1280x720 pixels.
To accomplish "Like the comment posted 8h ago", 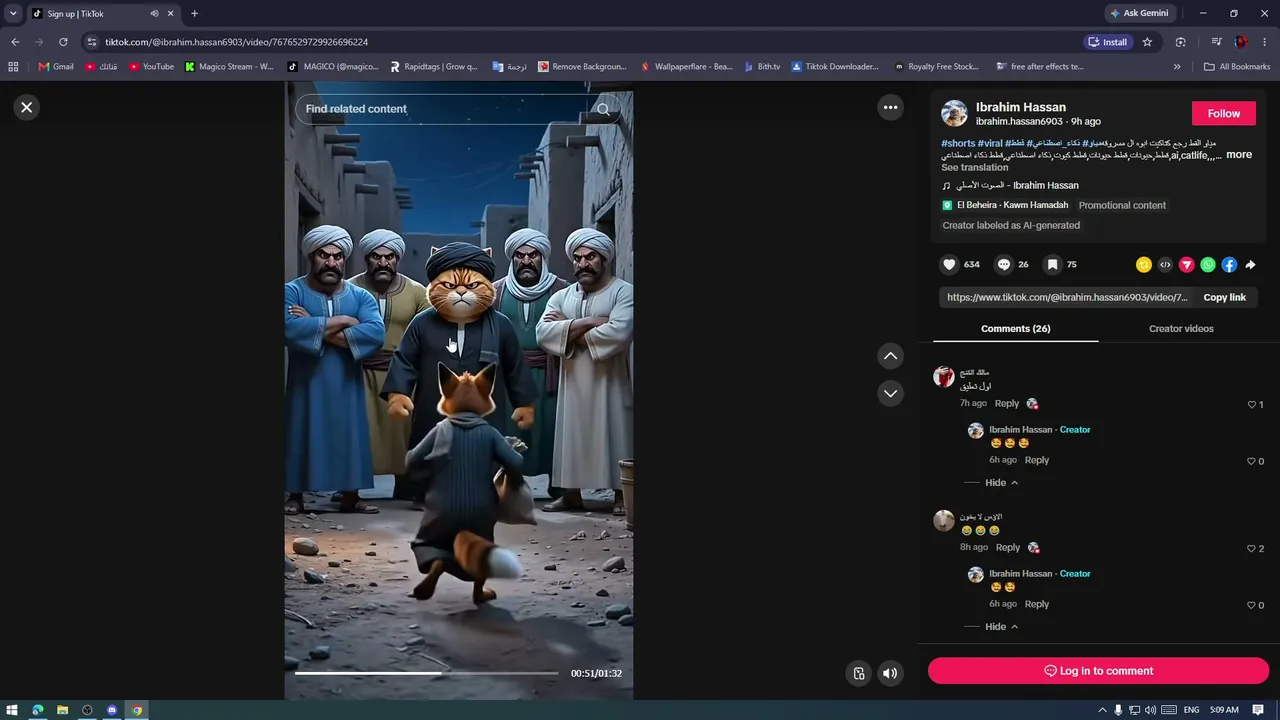I will point(1251,549).
